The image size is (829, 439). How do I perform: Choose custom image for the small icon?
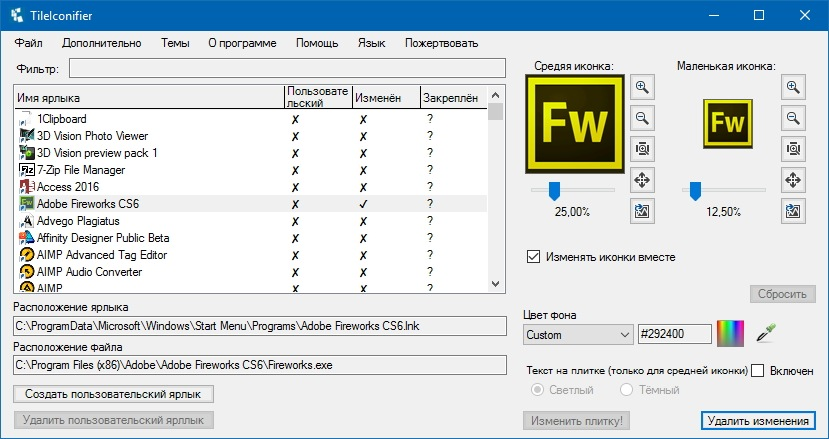[793, 211]
